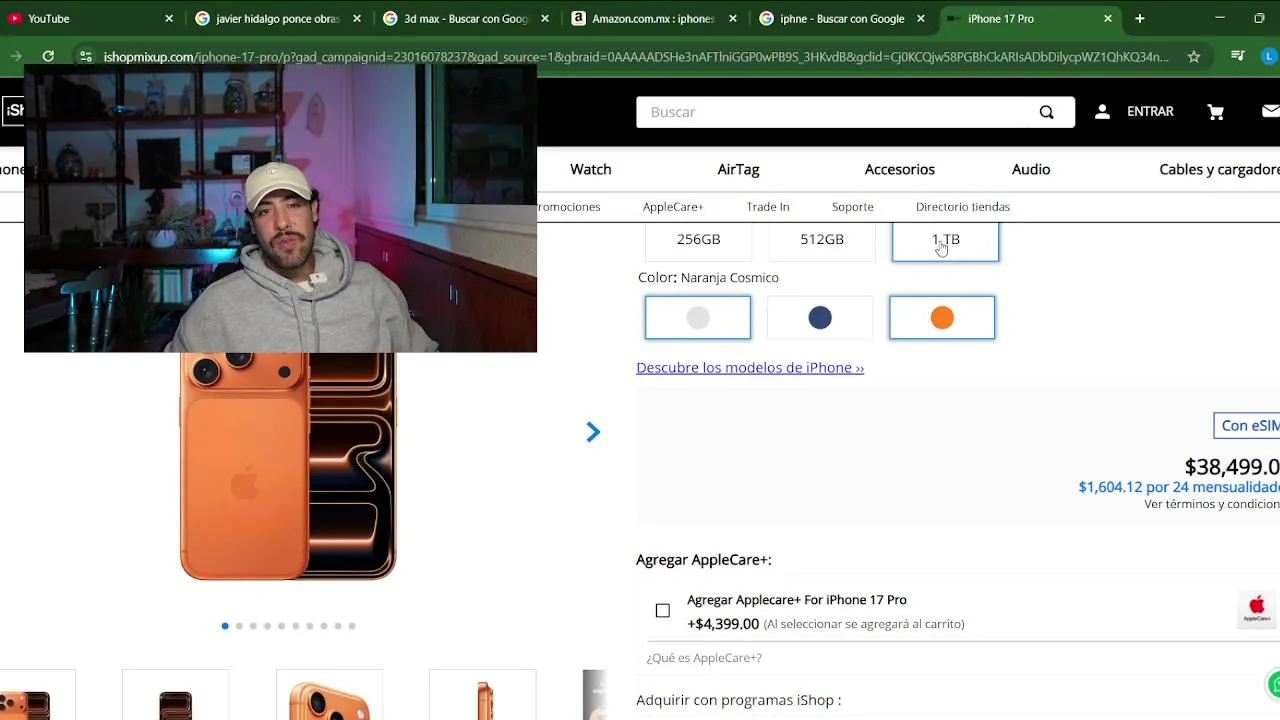Open the Soporte link
The height and width of the screenshot is (720, 1280).
[x=853, y=207]
